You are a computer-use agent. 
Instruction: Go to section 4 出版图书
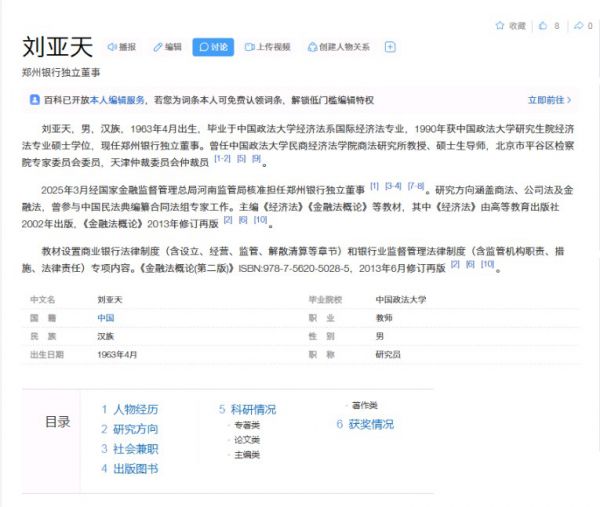pyautogui.click(x=129, y=469)
